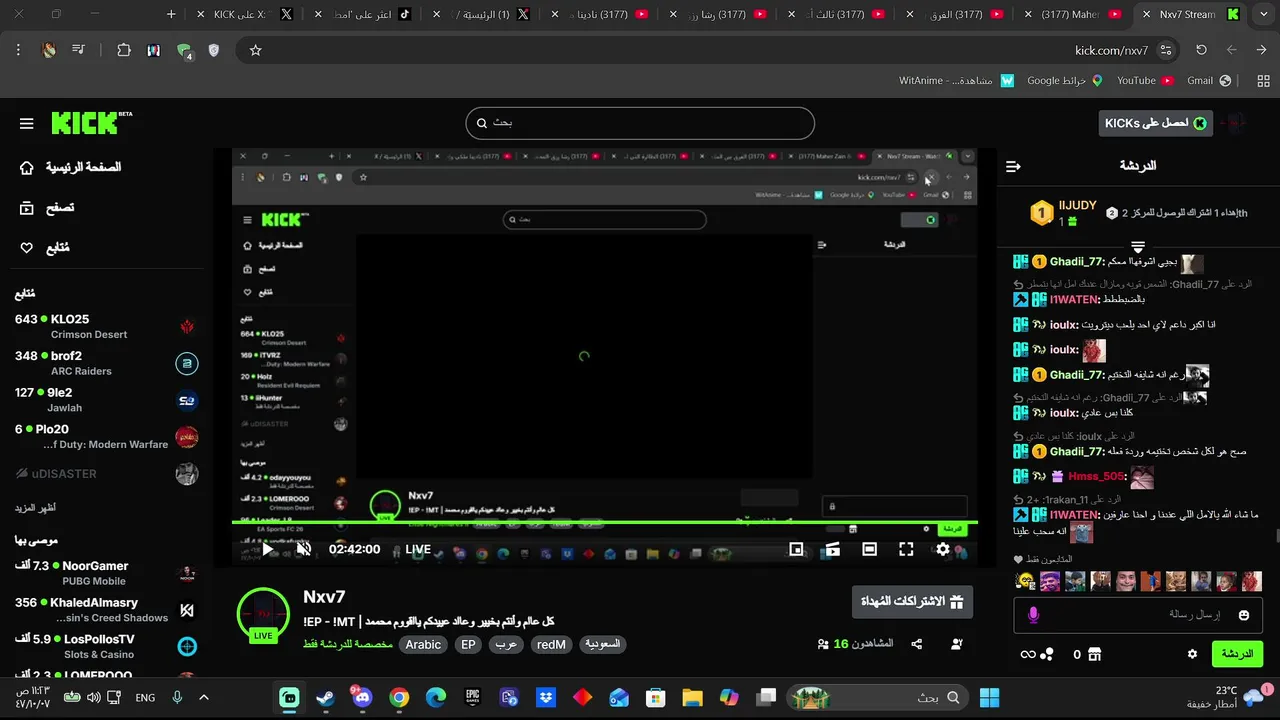Image resolution: width=1280 pixels, height=720 pixels.
Task: Open a new browser tab
Action: coord(171,14)
